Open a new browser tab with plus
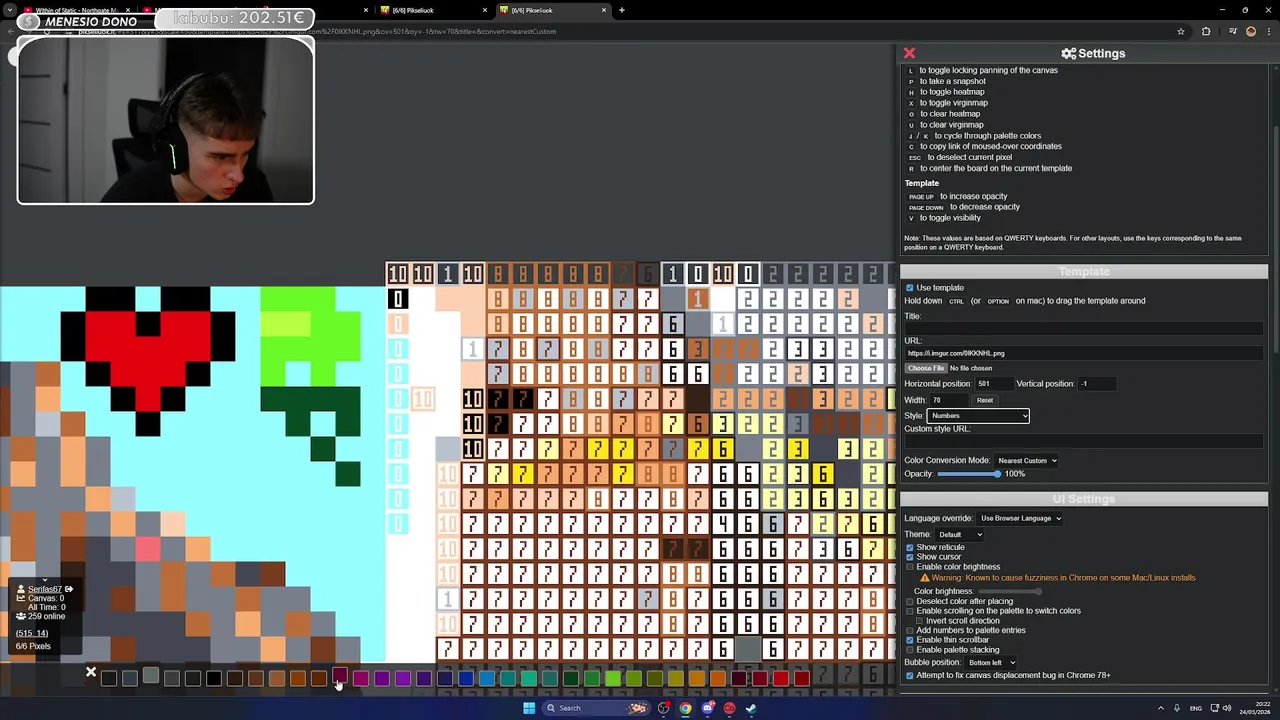 coord(622,10)
